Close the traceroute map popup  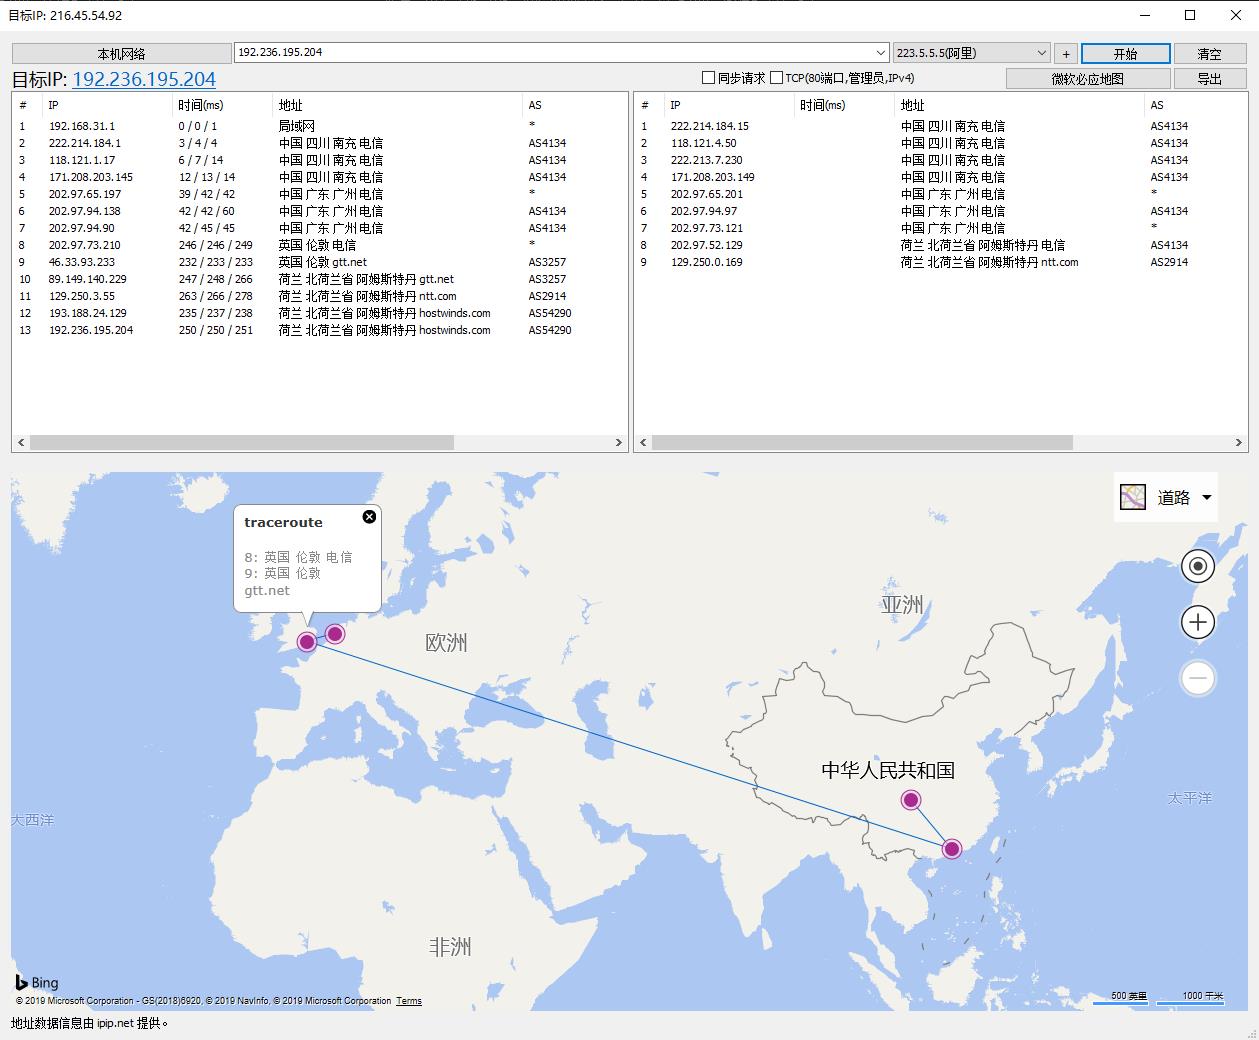369,516
